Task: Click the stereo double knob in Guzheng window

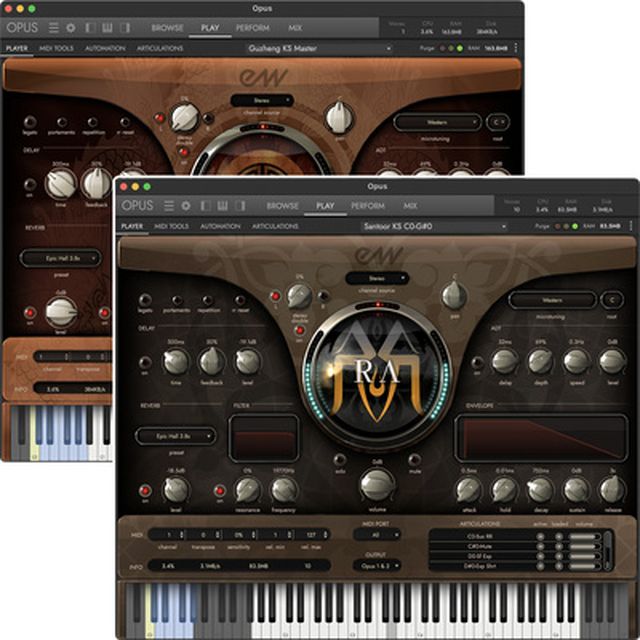Action: (184, 118)
